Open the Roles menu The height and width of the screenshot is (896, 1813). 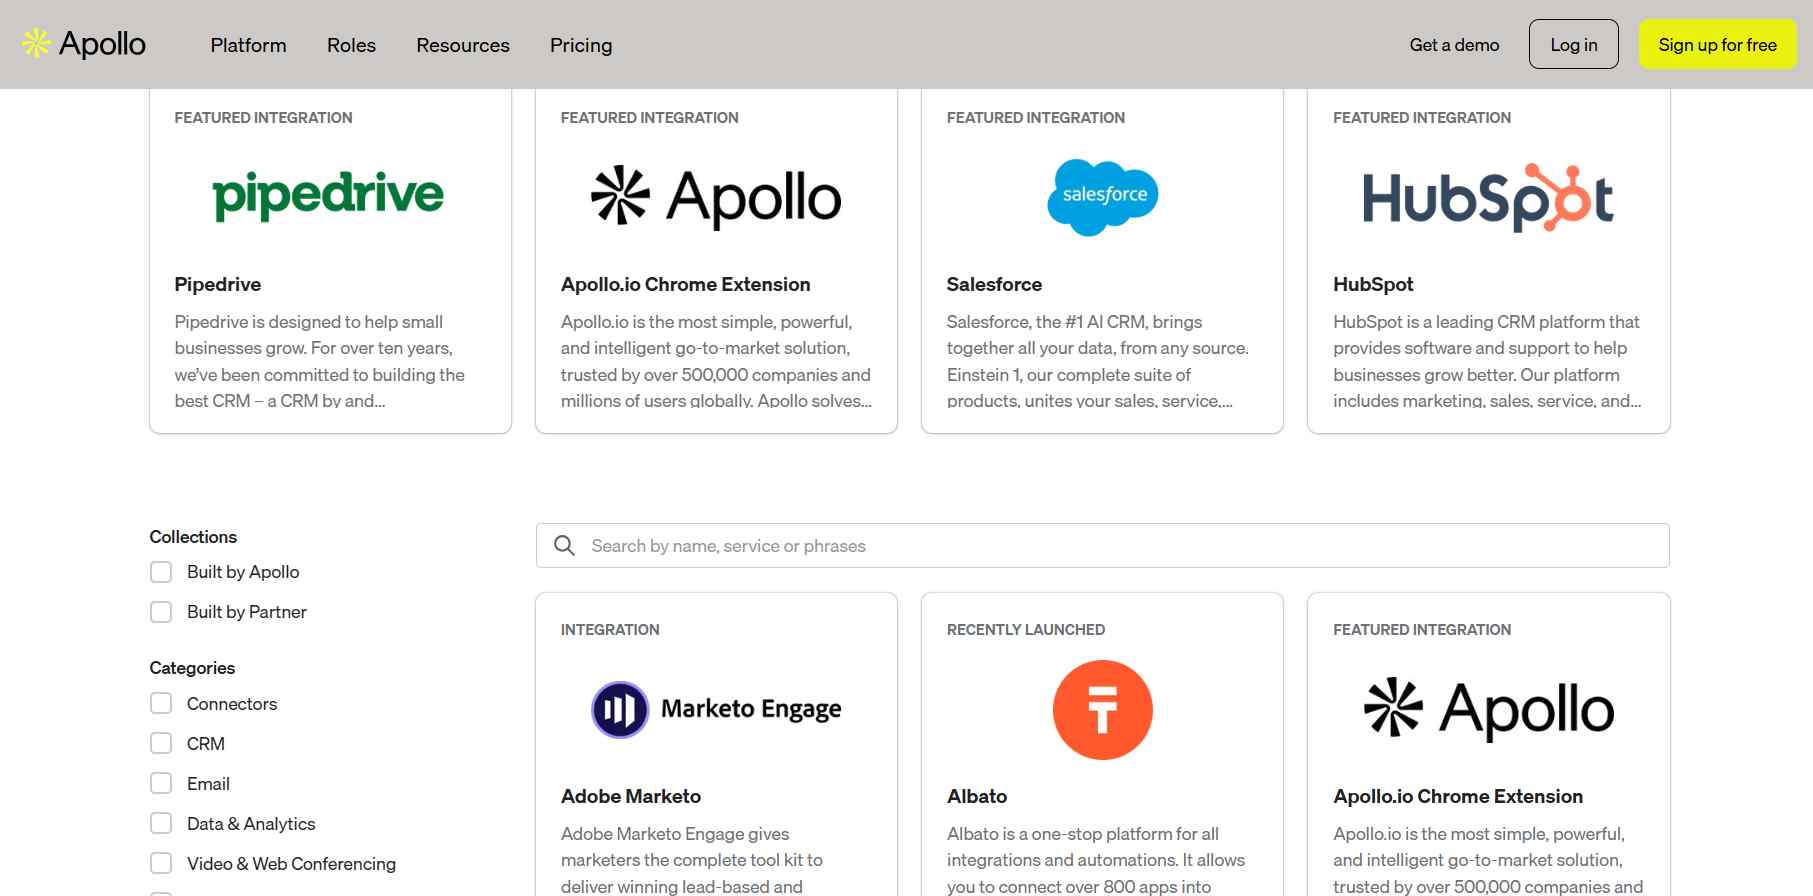[x=351, y=45]
